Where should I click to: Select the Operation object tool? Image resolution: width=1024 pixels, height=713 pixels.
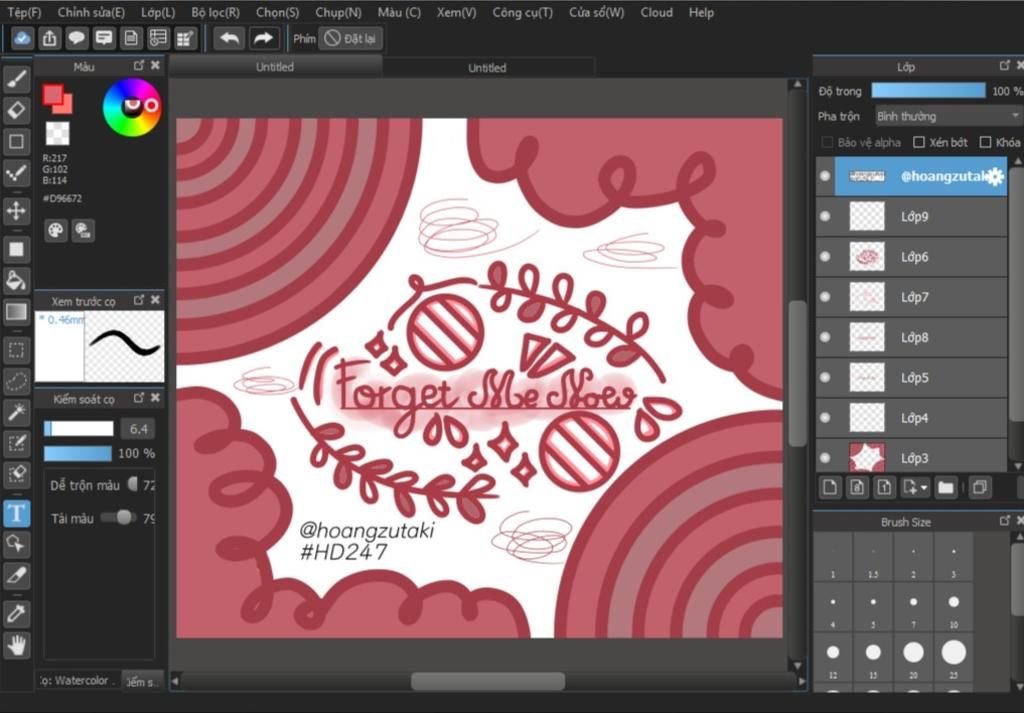[x=16, y=544]
